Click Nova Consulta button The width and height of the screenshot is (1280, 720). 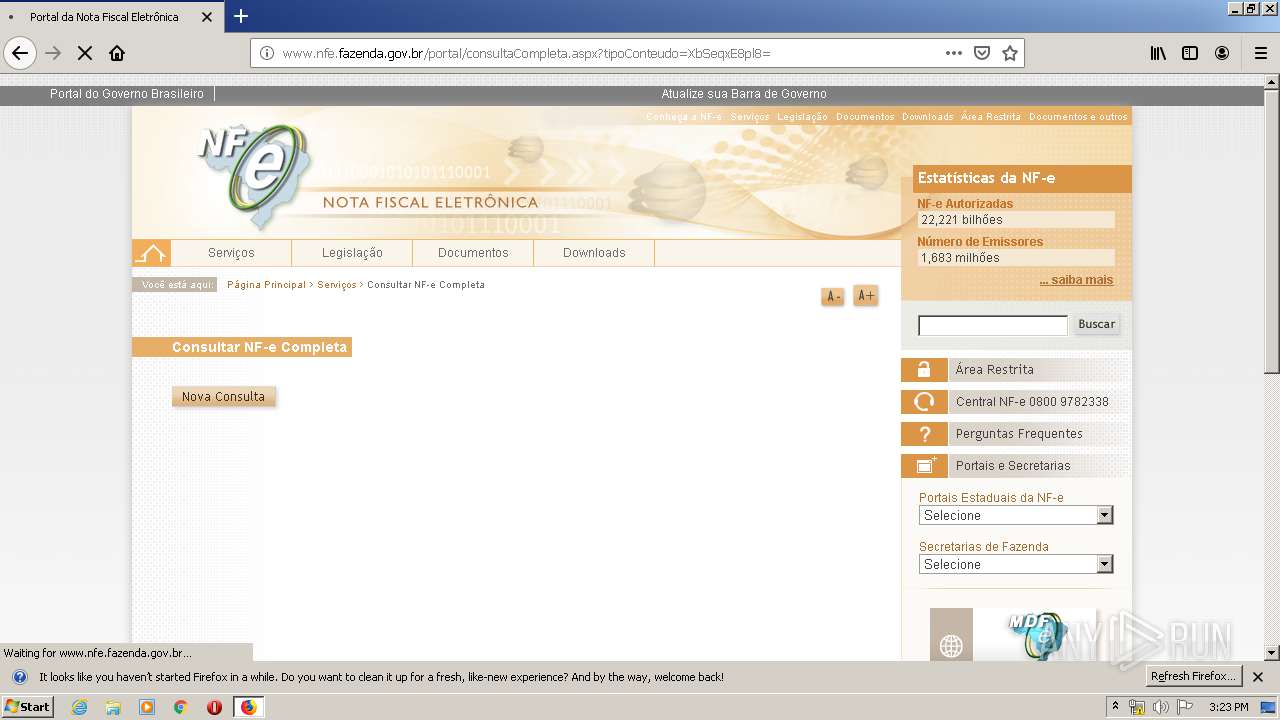224,397
